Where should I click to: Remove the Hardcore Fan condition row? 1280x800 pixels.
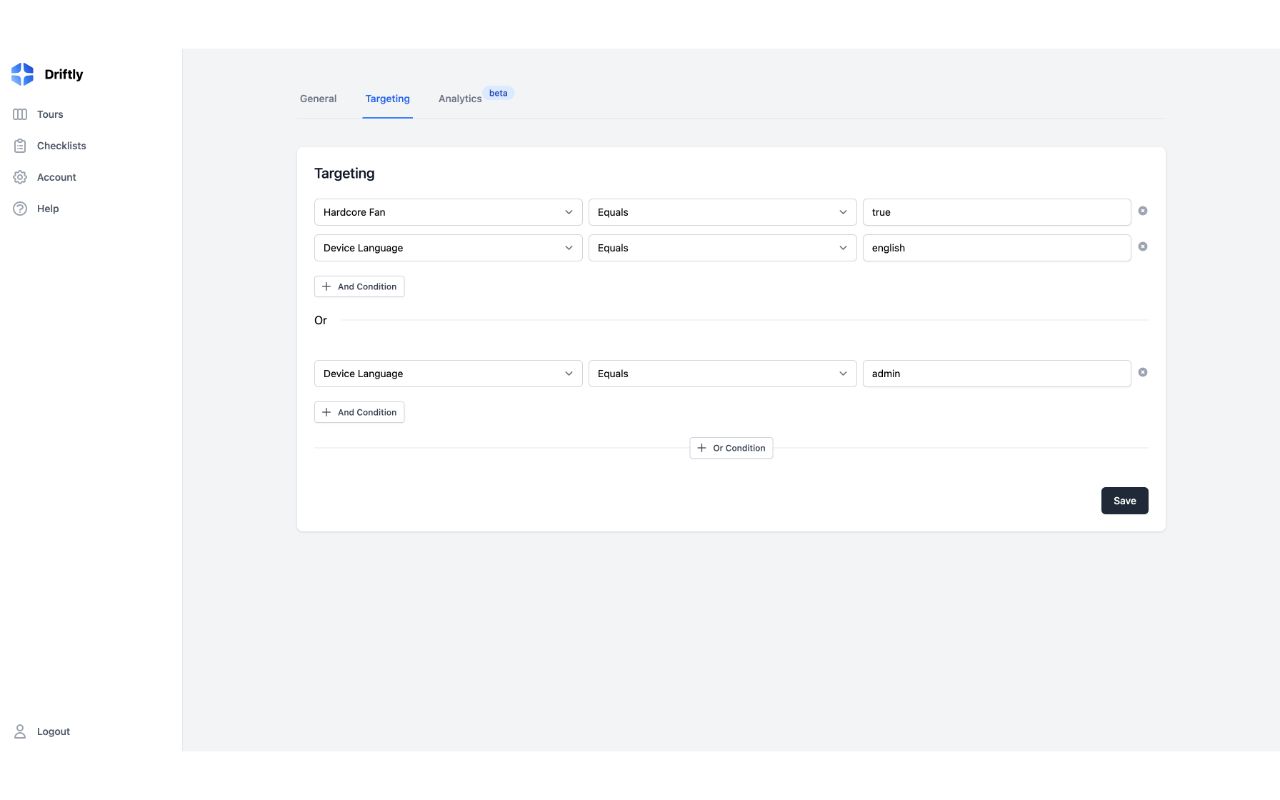[1143, 211]
